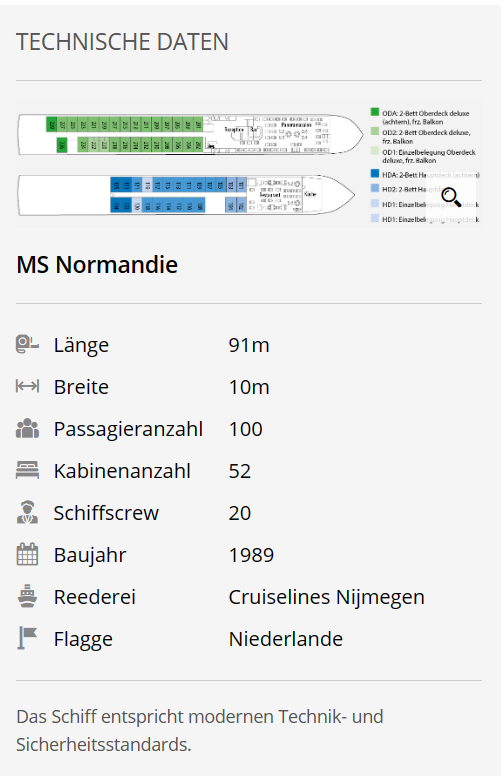The image size is (504, 776).
Task: Click the people group icon beside Passagieranzahl
Action: pyautogui.click(x=27, y=429)
